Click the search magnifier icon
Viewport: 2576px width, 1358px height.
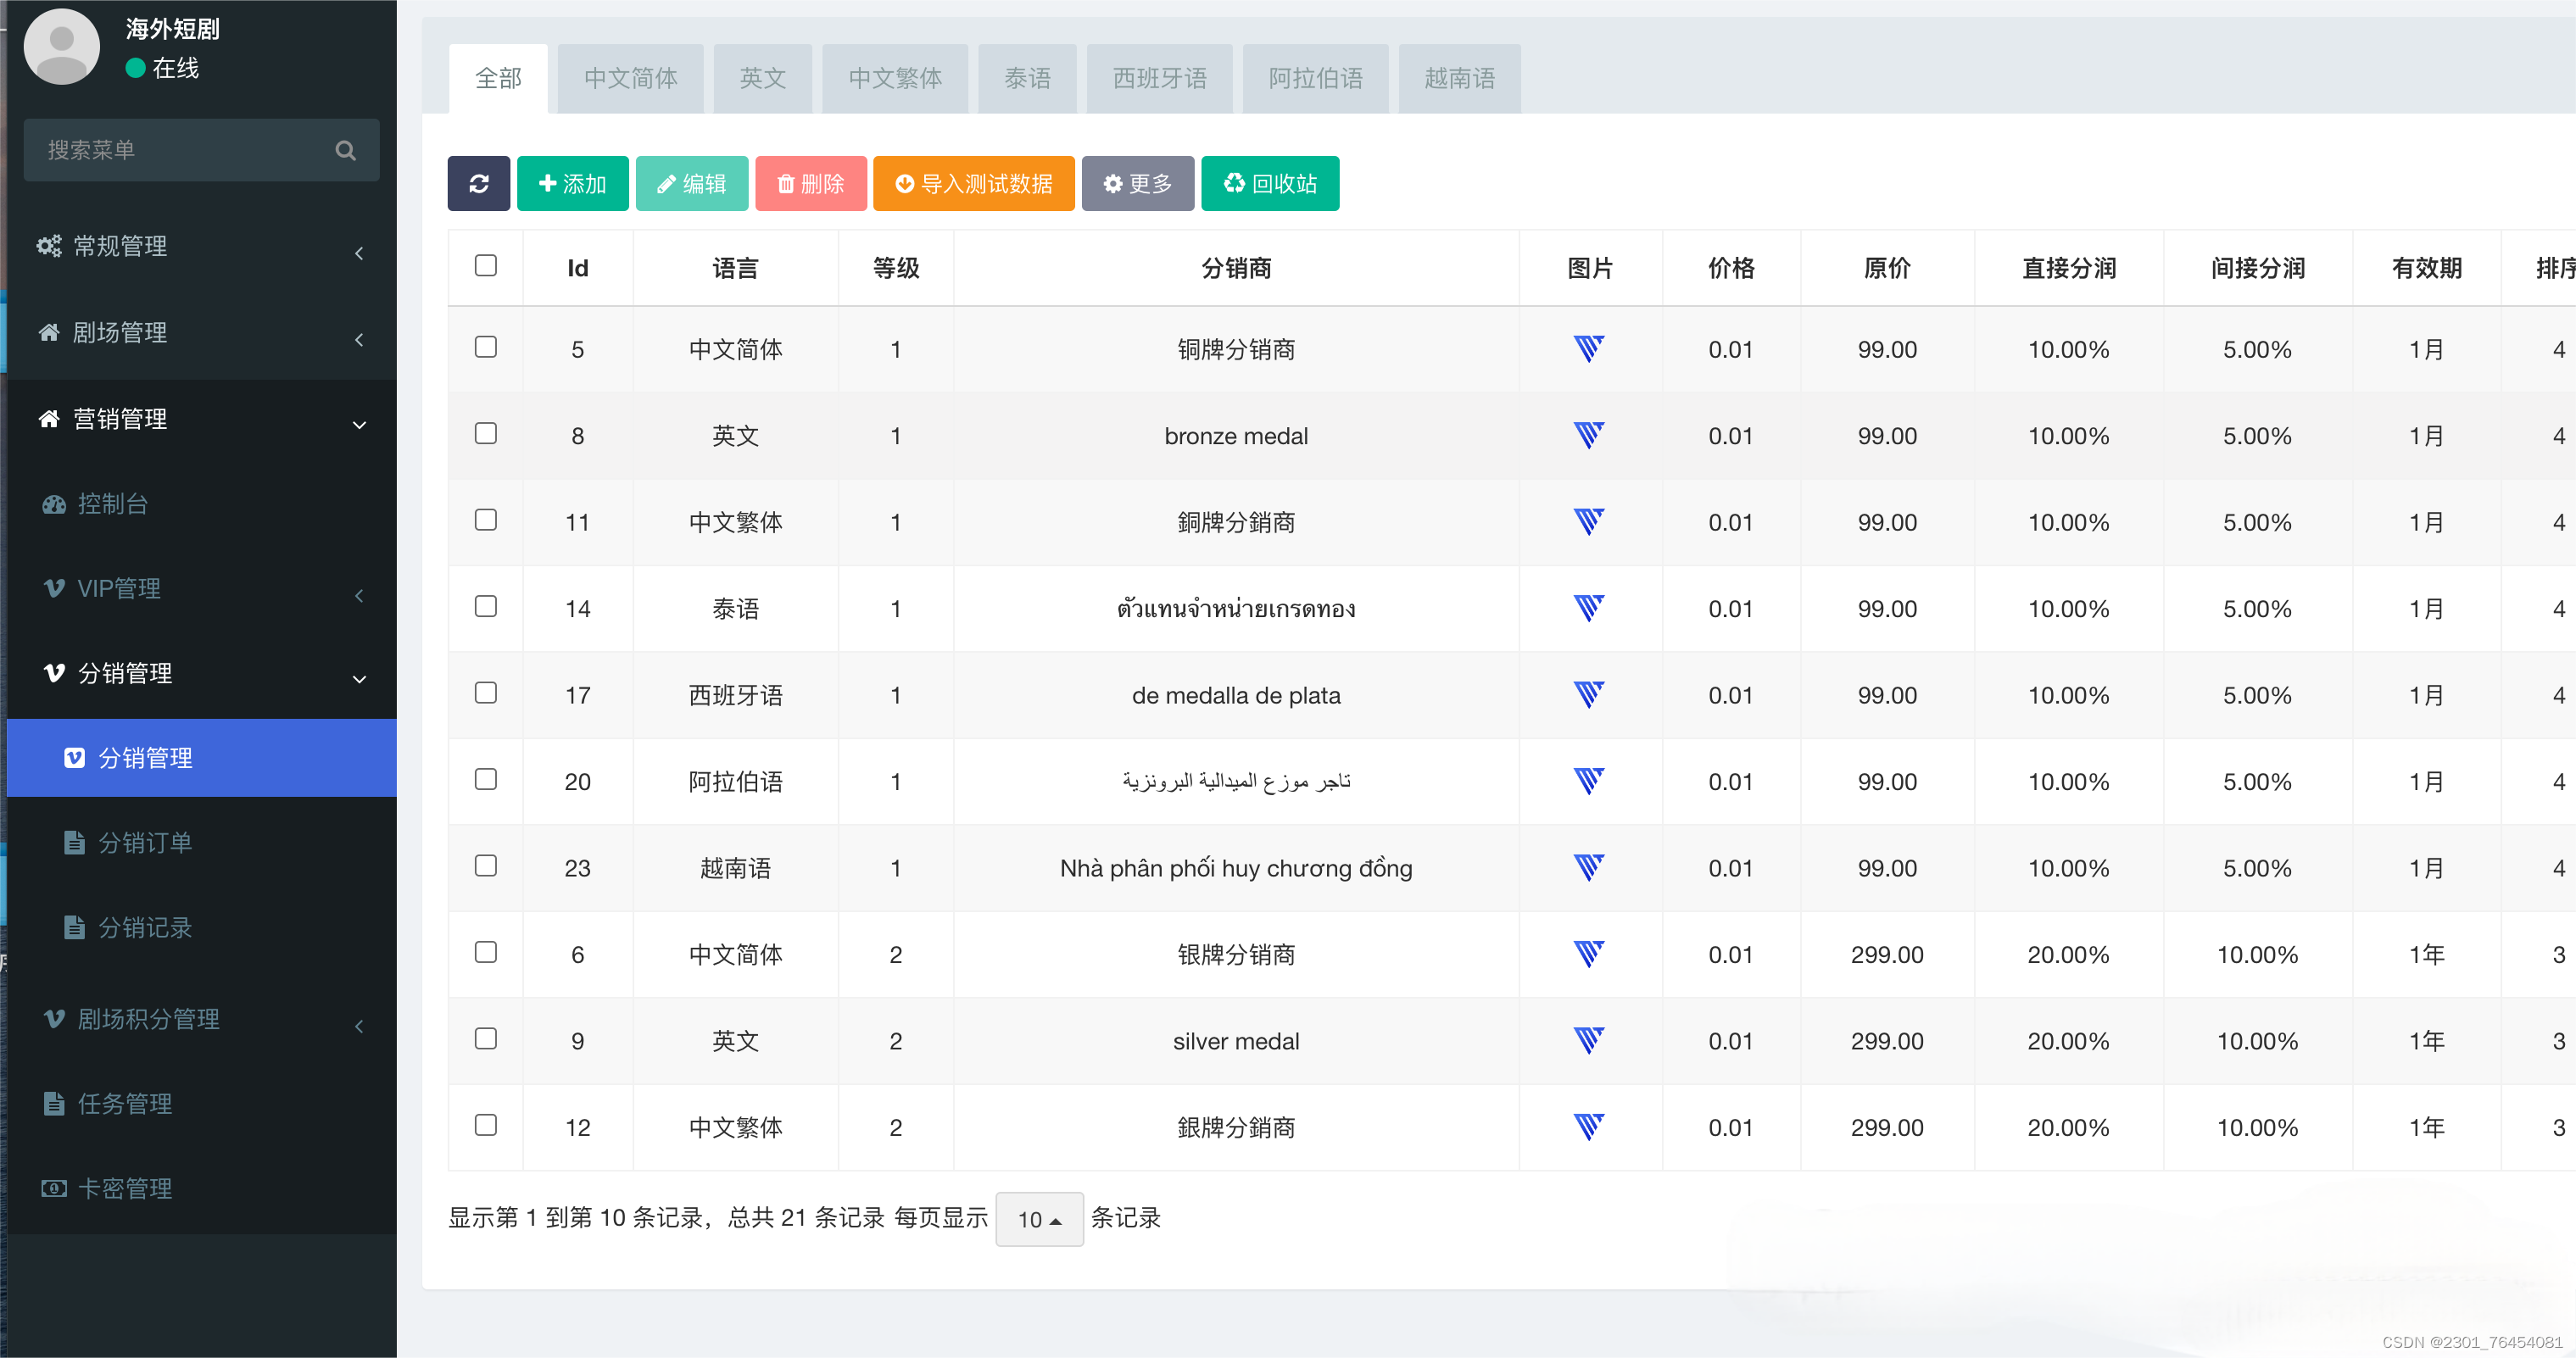tap(346, 151)
